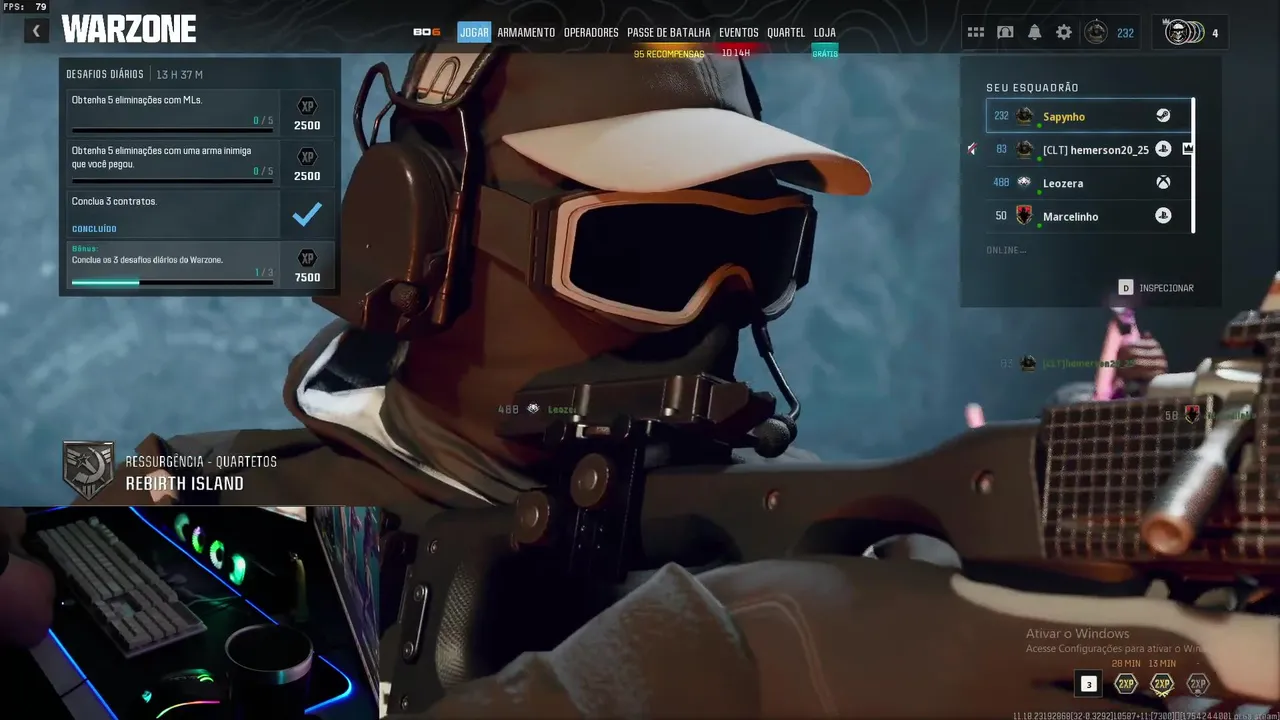
Task: Click PlayStation icon next to hemerson20_25
Action: tap(1163, 149)
